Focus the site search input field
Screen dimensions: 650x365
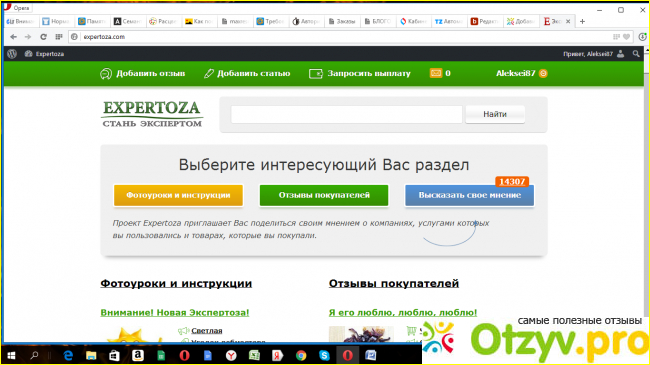point(347,114)
